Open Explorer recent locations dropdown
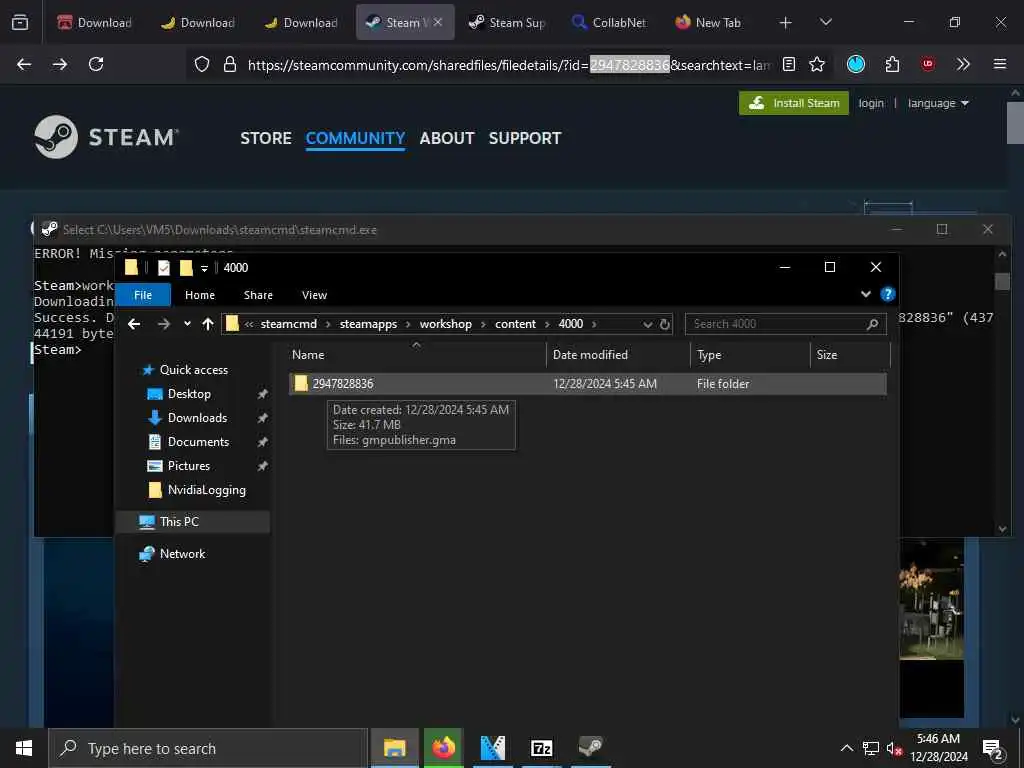This screenshot has width=1024, height=768. click(x=187, y=324)
